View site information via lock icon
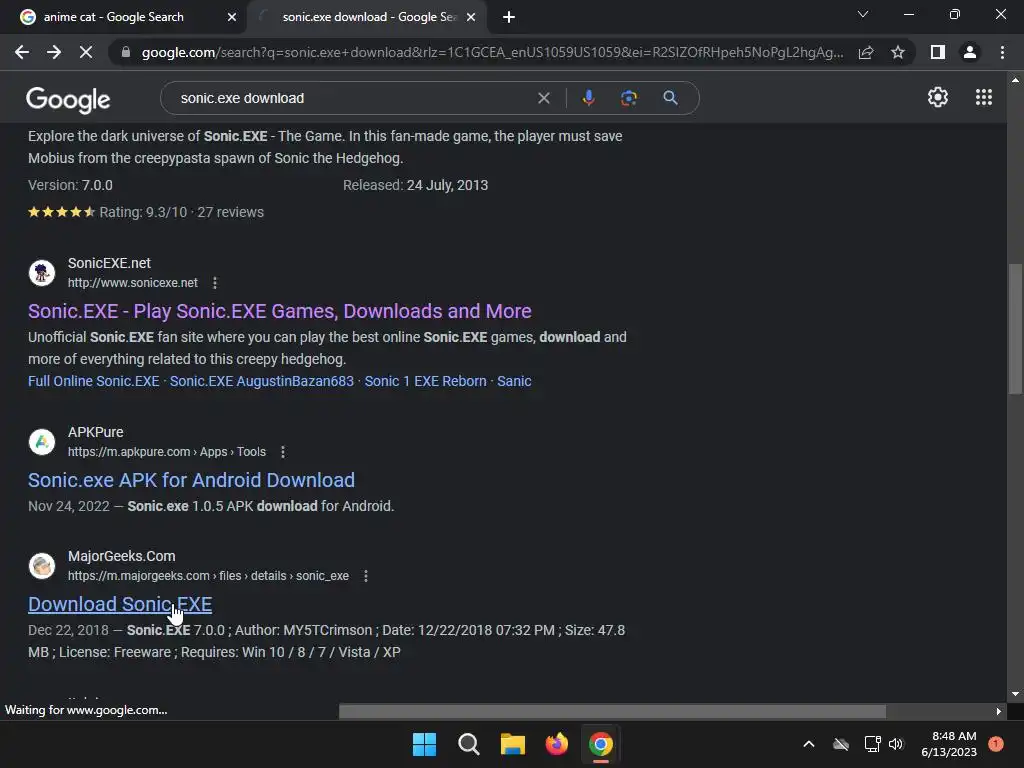This screenshot has height=768, width=1024. [126, 52]
